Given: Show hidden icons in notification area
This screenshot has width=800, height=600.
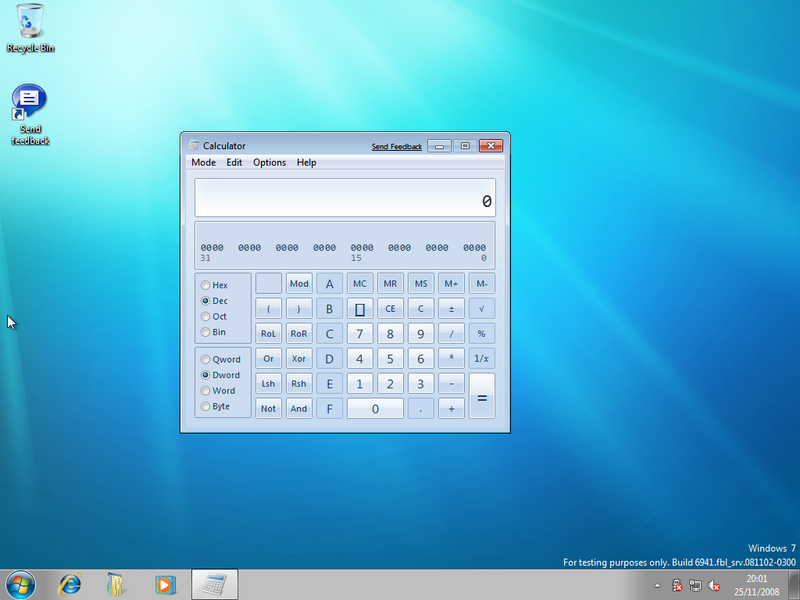Looking at the screenshot, I should click(x=657, y=585).
